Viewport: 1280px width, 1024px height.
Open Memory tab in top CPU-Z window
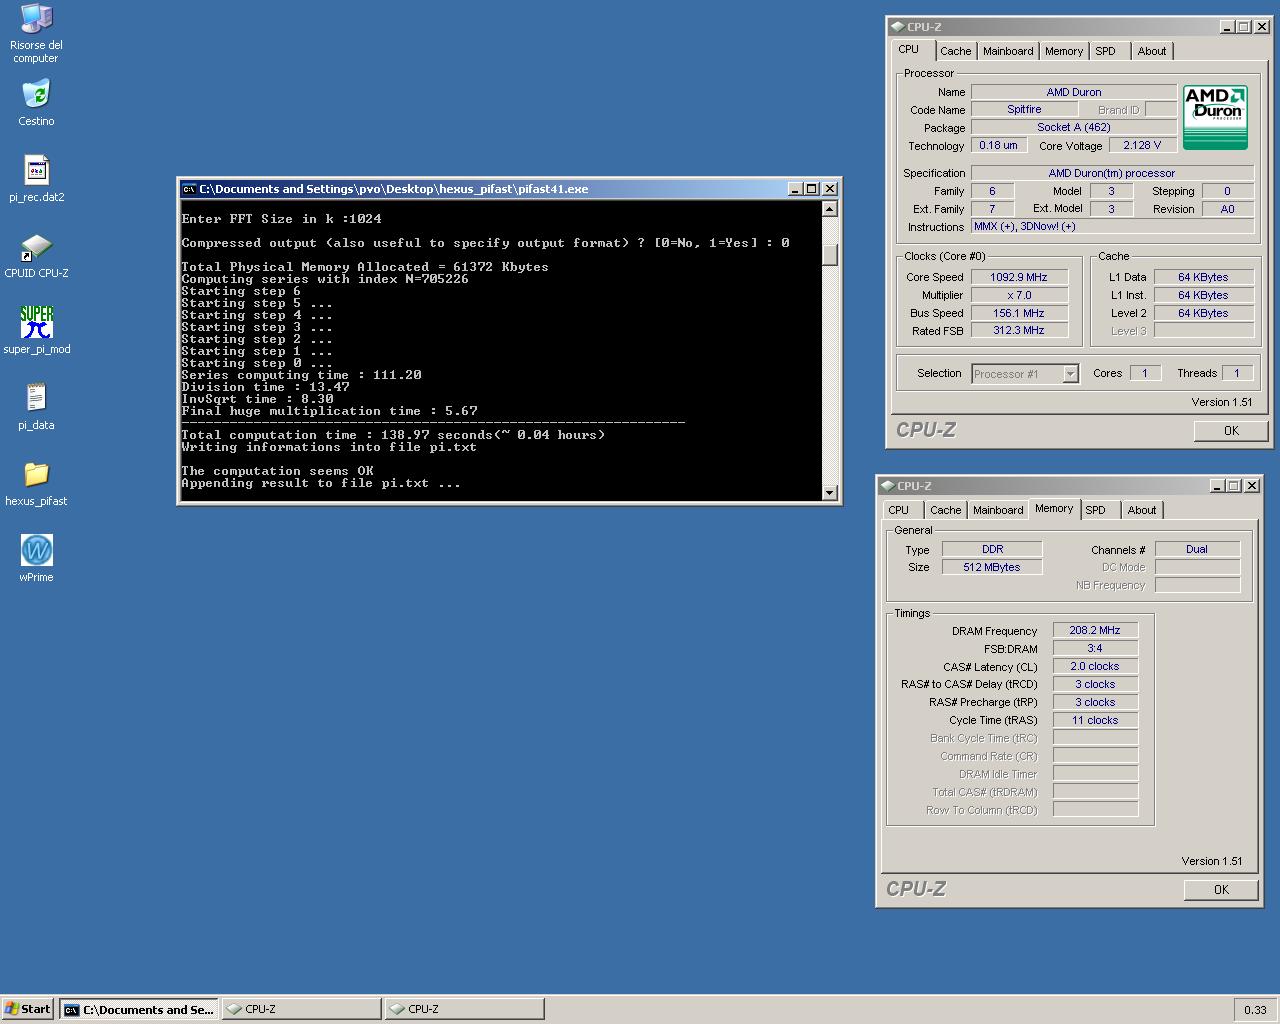[1064, 51]
